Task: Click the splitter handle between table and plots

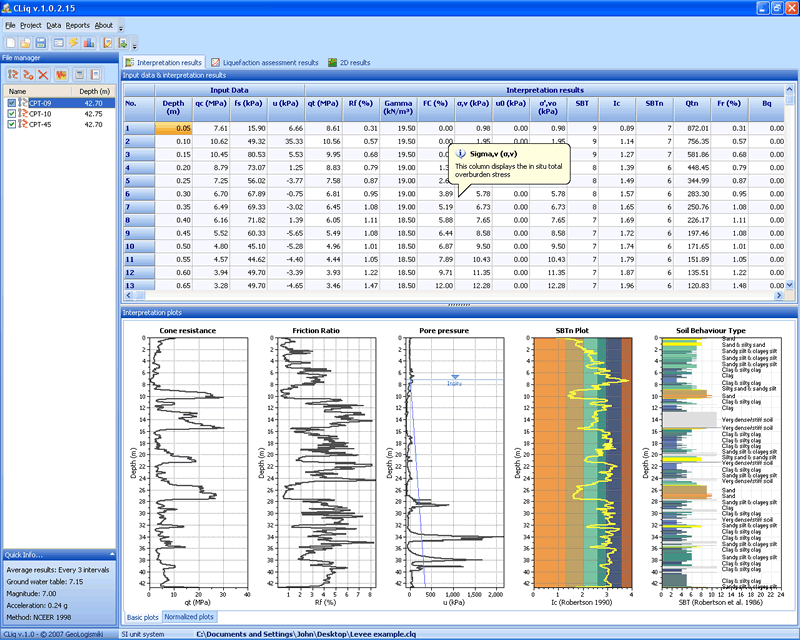Action: click(459, 305)
